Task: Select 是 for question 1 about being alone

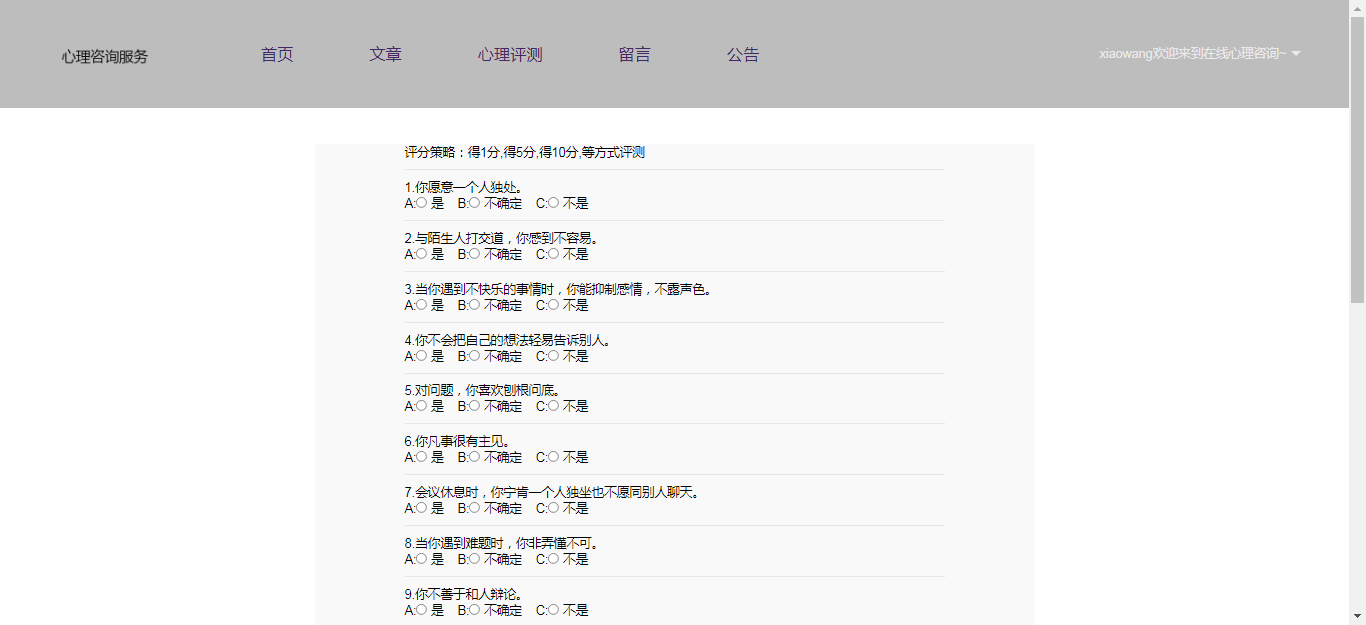Action: tap(422, 203)
